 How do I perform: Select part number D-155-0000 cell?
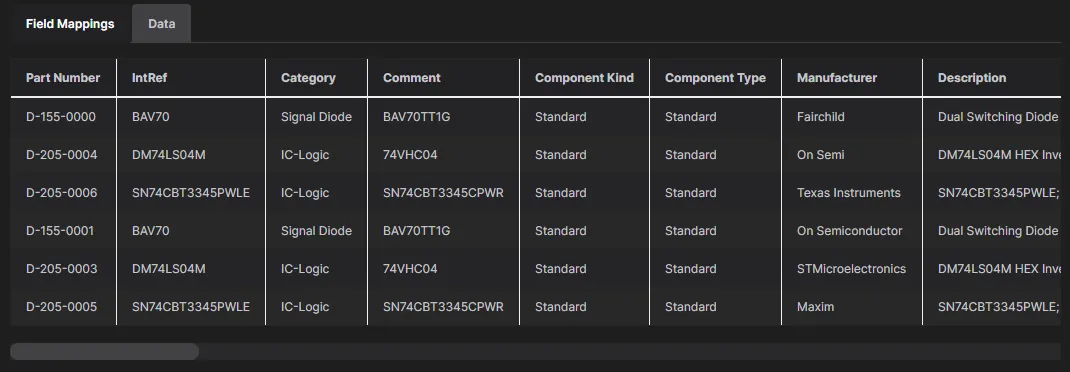[63, 117]
